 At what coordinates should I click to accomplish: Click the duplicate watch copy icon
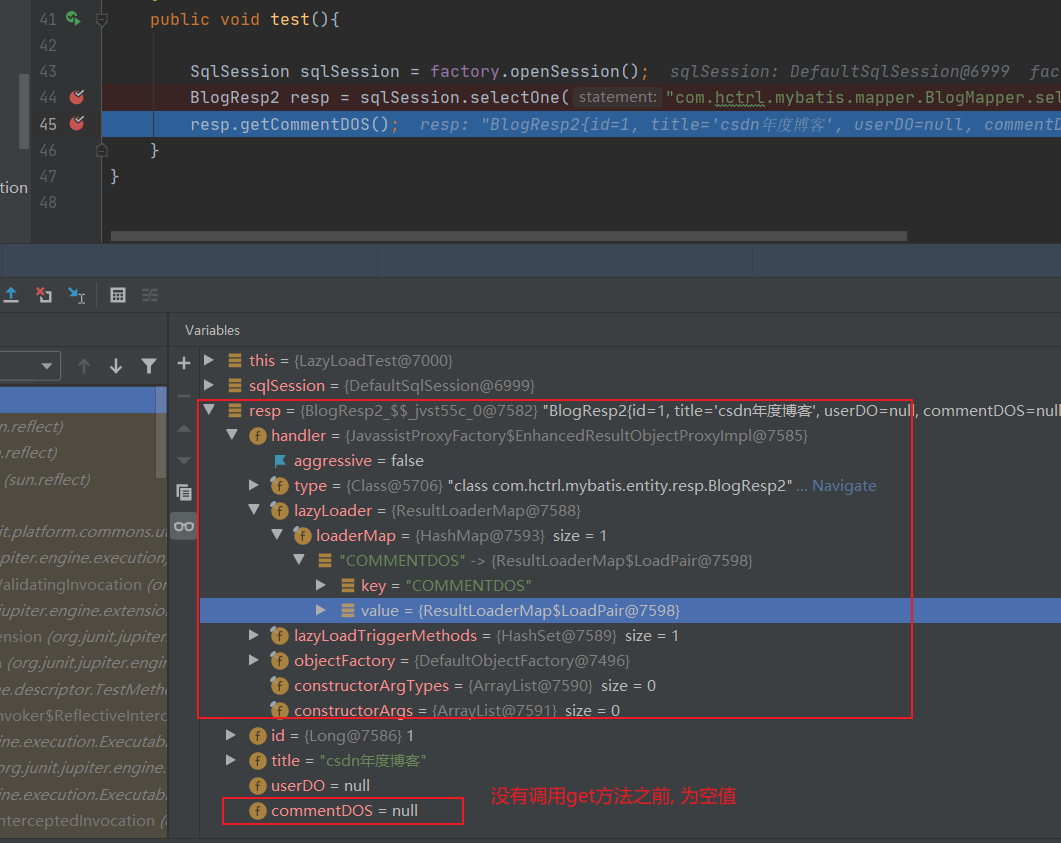(x=183, y=492)
